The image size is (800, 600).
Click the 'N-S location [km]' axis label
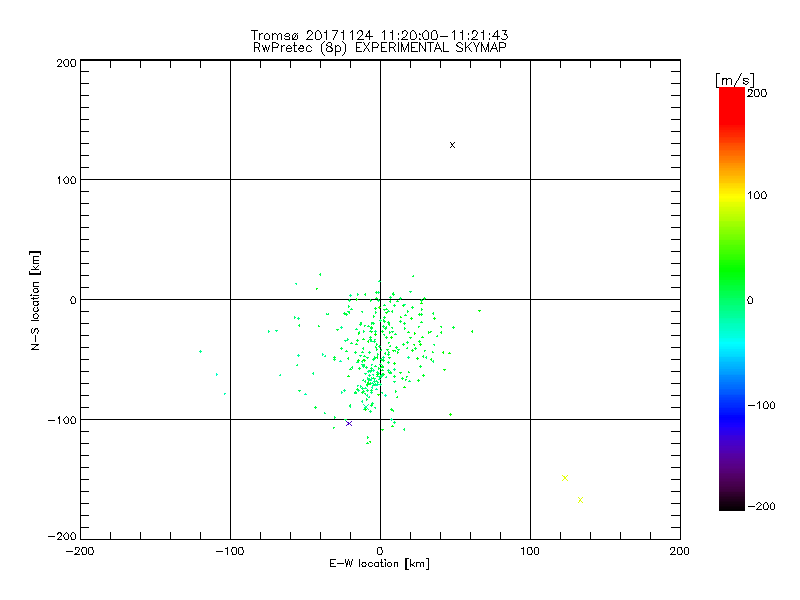click(35, 300)
